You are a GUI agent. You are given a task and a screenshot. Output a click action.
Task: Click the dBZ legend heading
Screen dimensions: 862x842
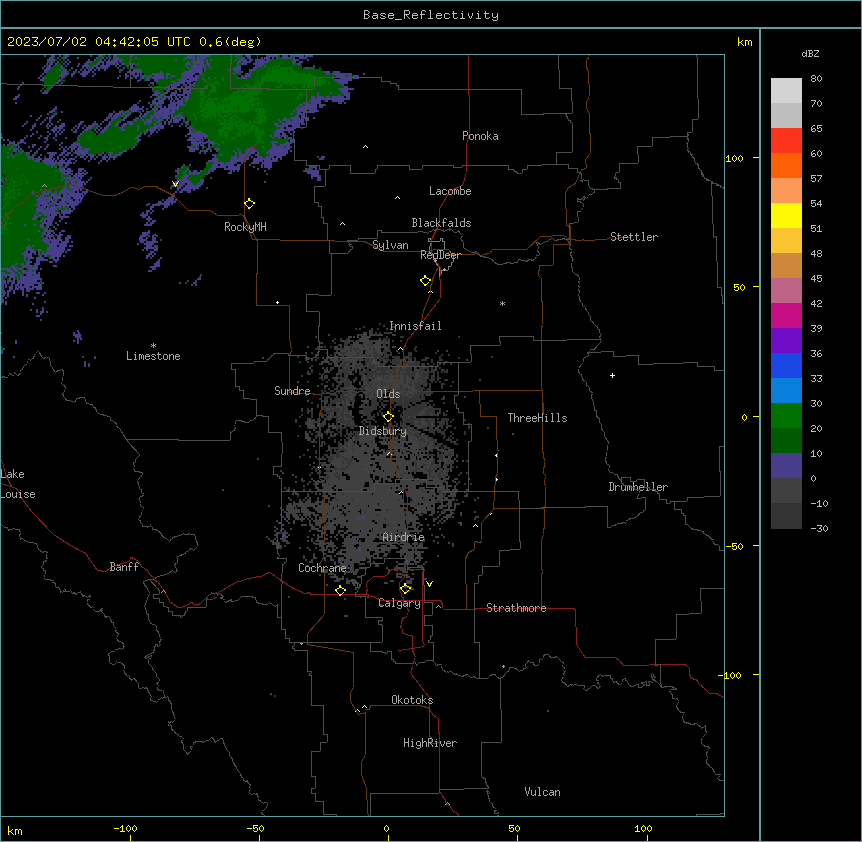coord(810,54)
